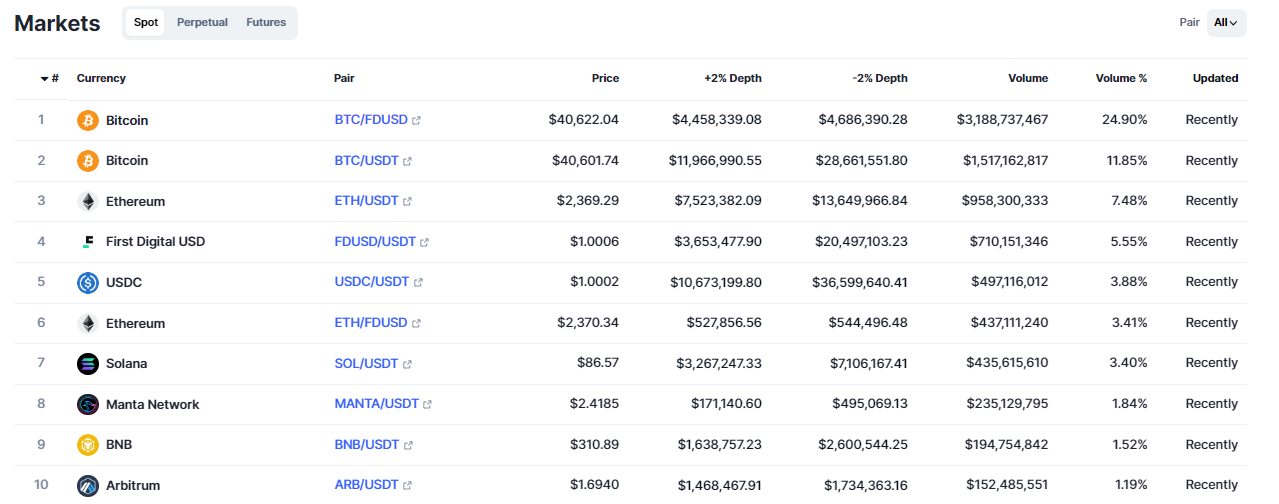Click the BNB coin logo

[88, 445]
